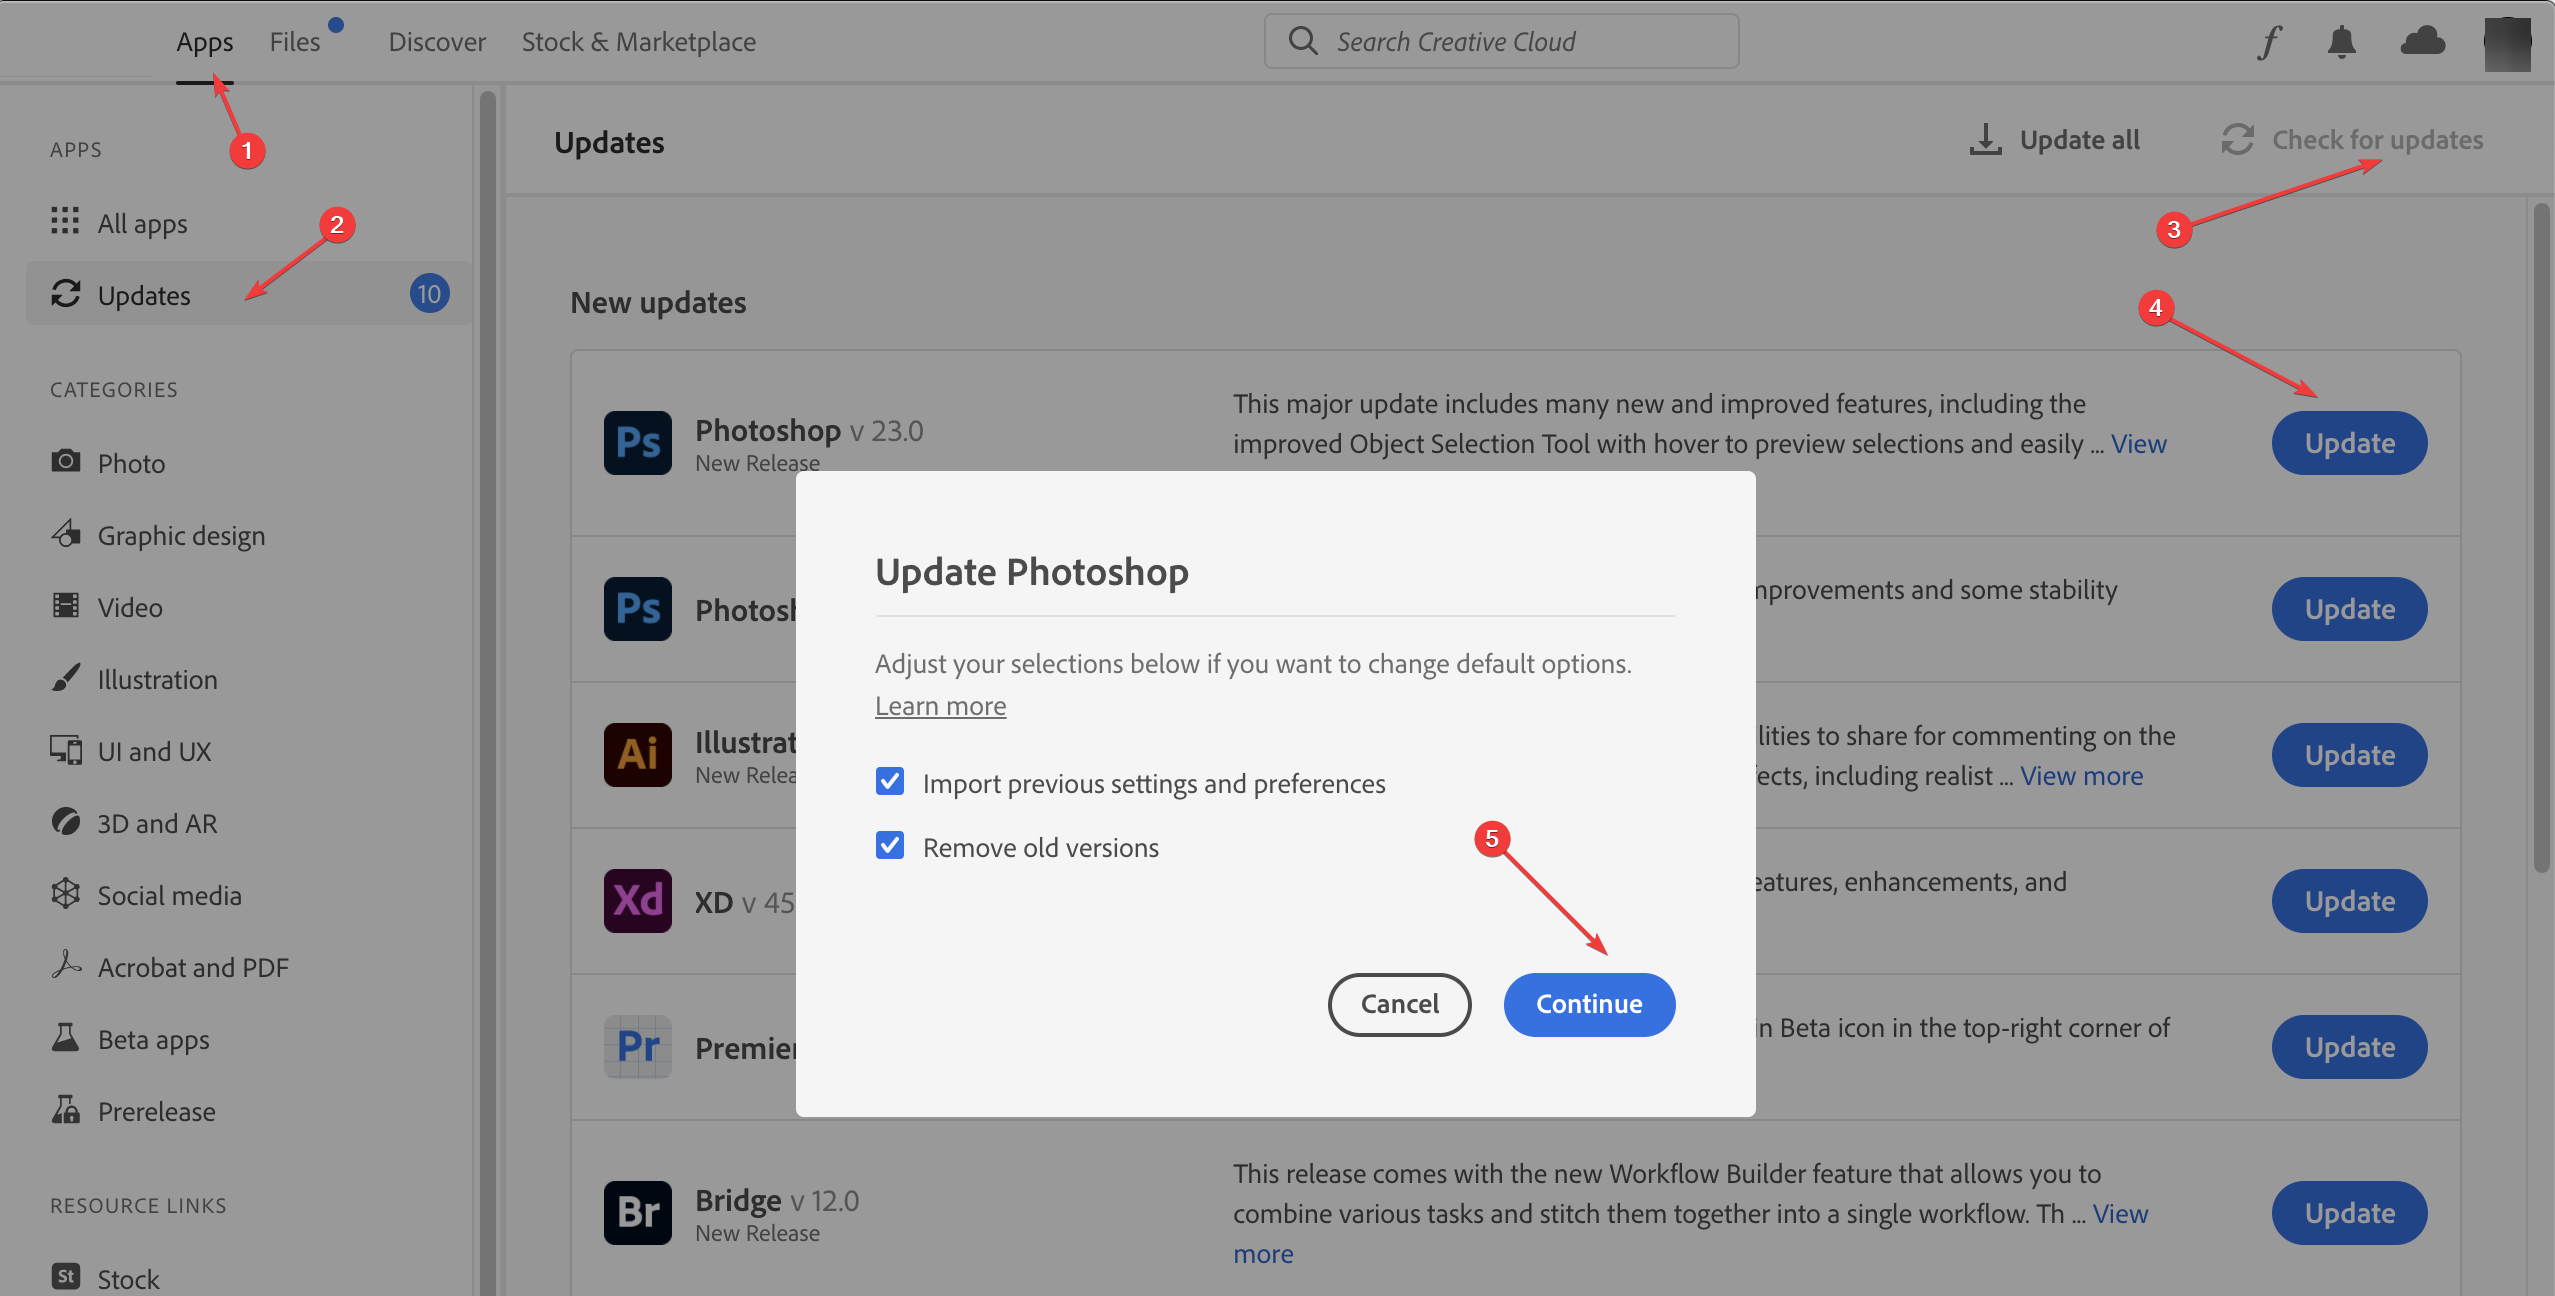Click the updates list vertical scrollbar
2555x1296 pixels.
click(x=2542, y=538)
